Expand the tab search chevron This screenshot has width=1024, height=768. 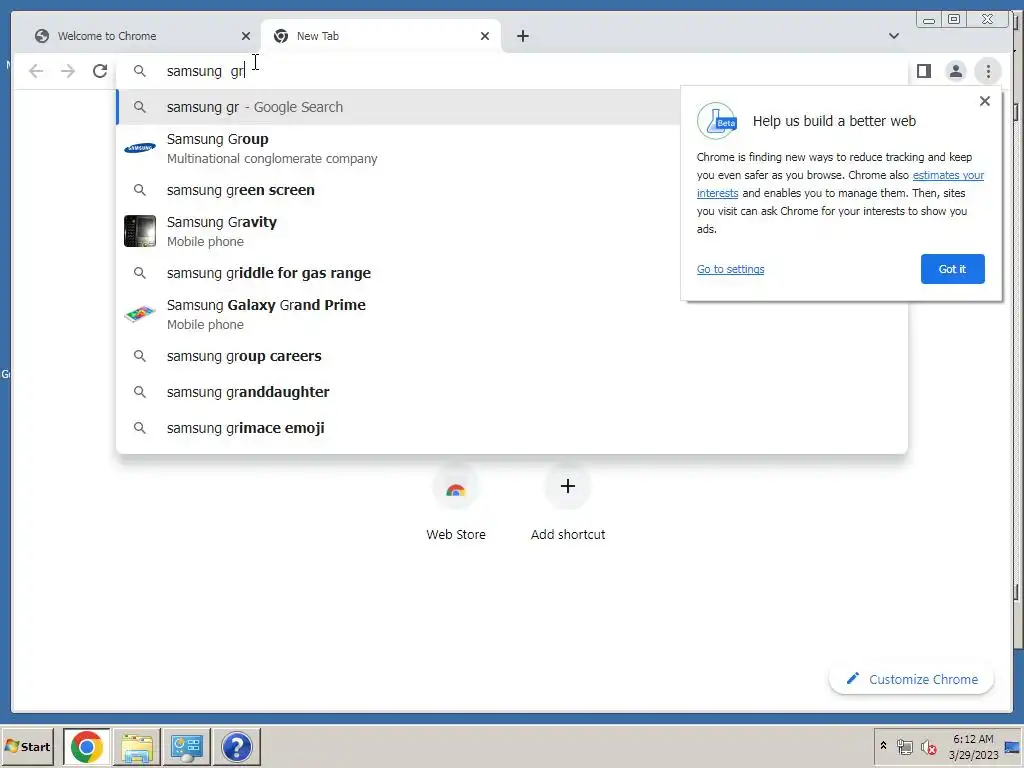(x=893, y=36)
